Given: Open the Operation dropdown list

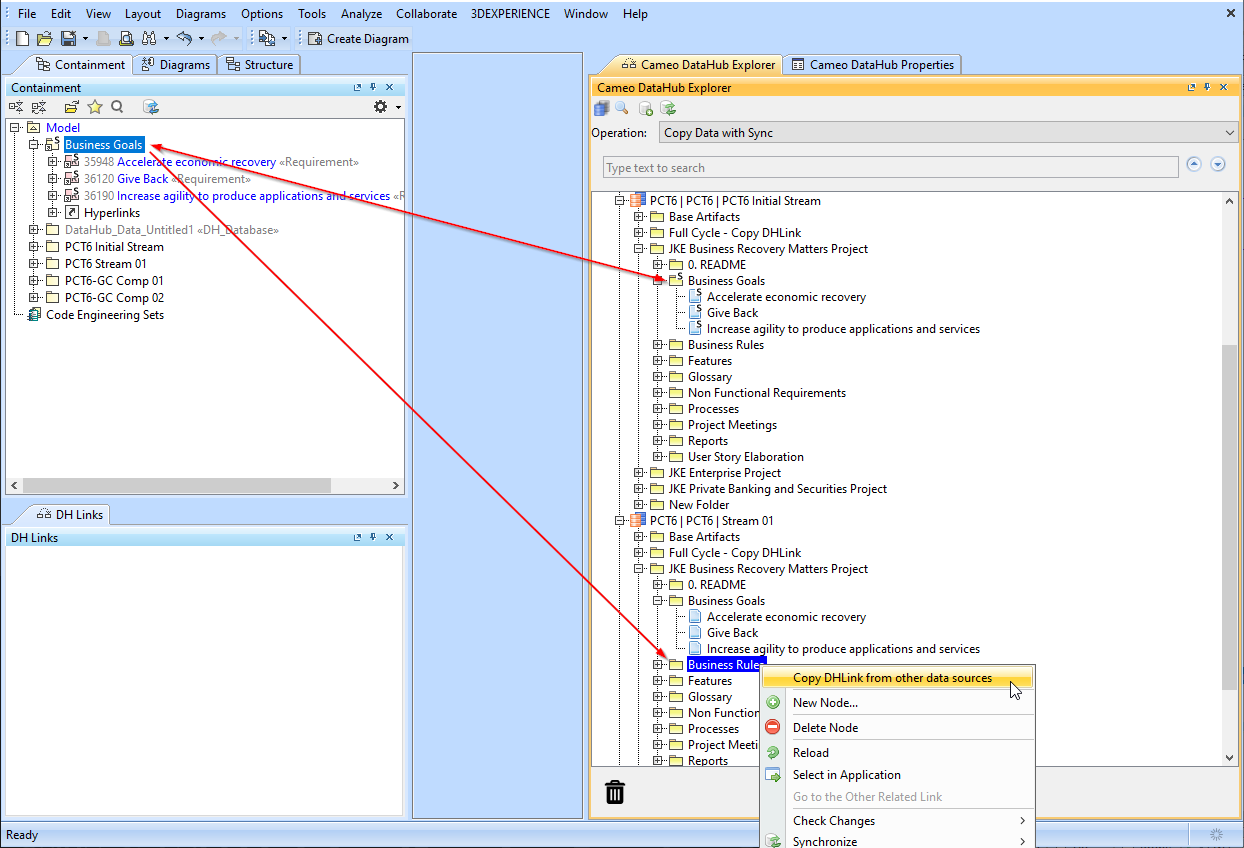Looking at the screenshot, I should tap(1230, 133).
